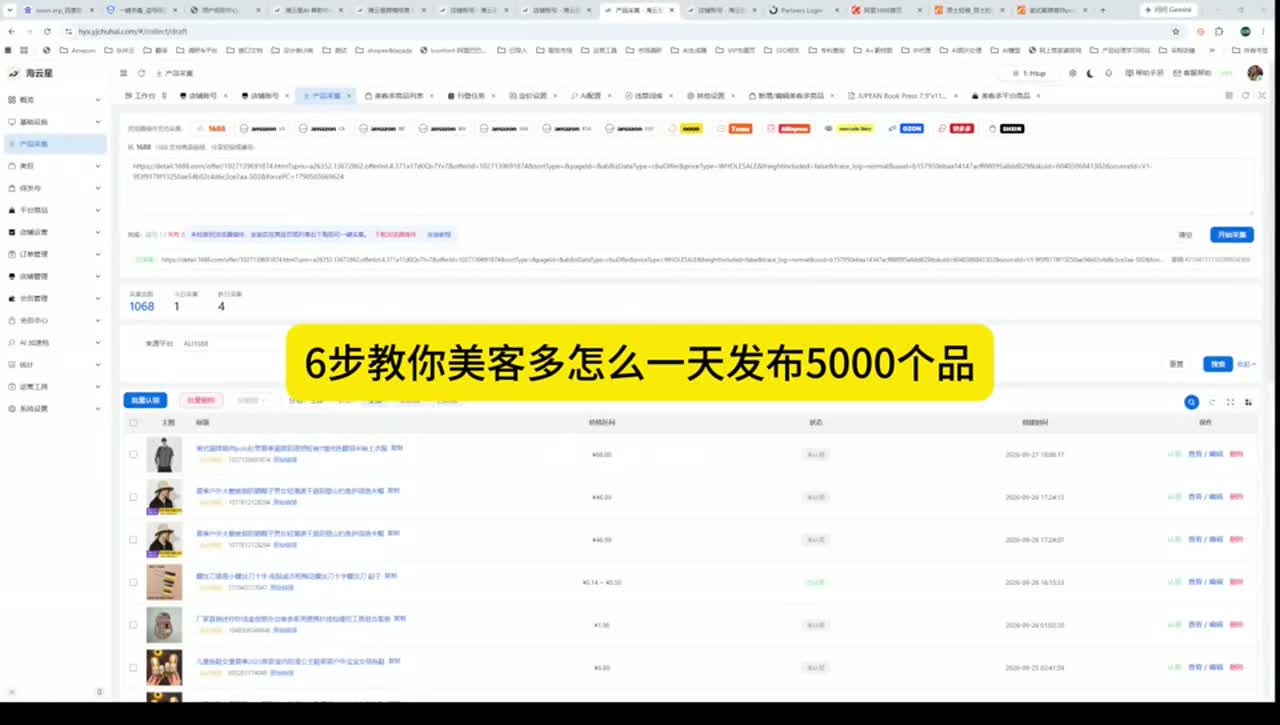Open the user avatar menu
Viewport: 1280px width, 725px height.
pyautogui.click(x=1255, y=73)
